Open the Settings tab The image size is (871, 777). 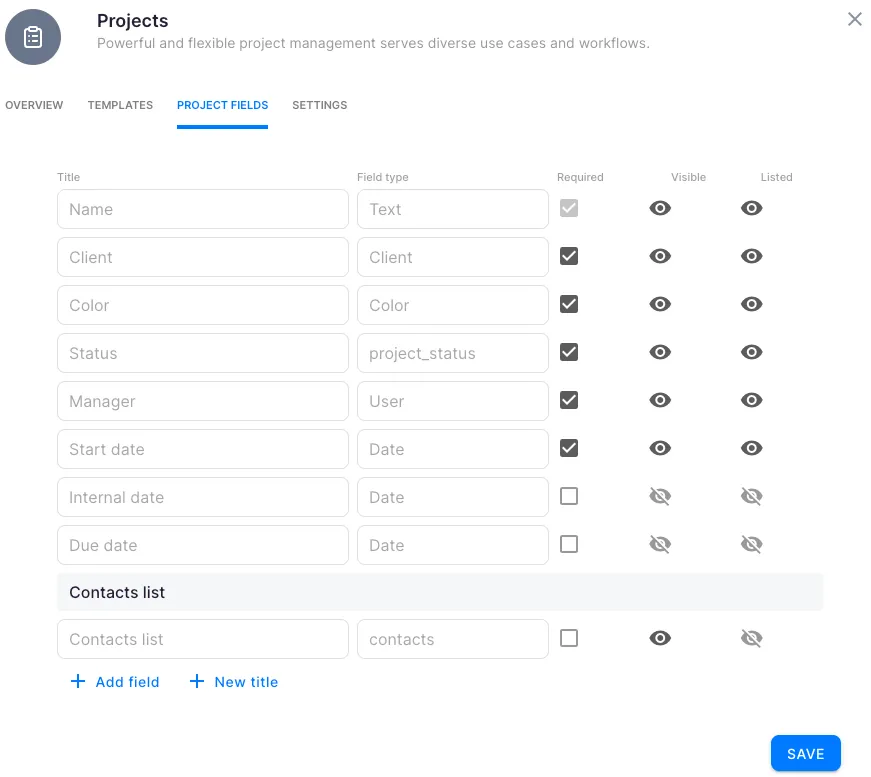pyautogui.click(x=319, y=105)
